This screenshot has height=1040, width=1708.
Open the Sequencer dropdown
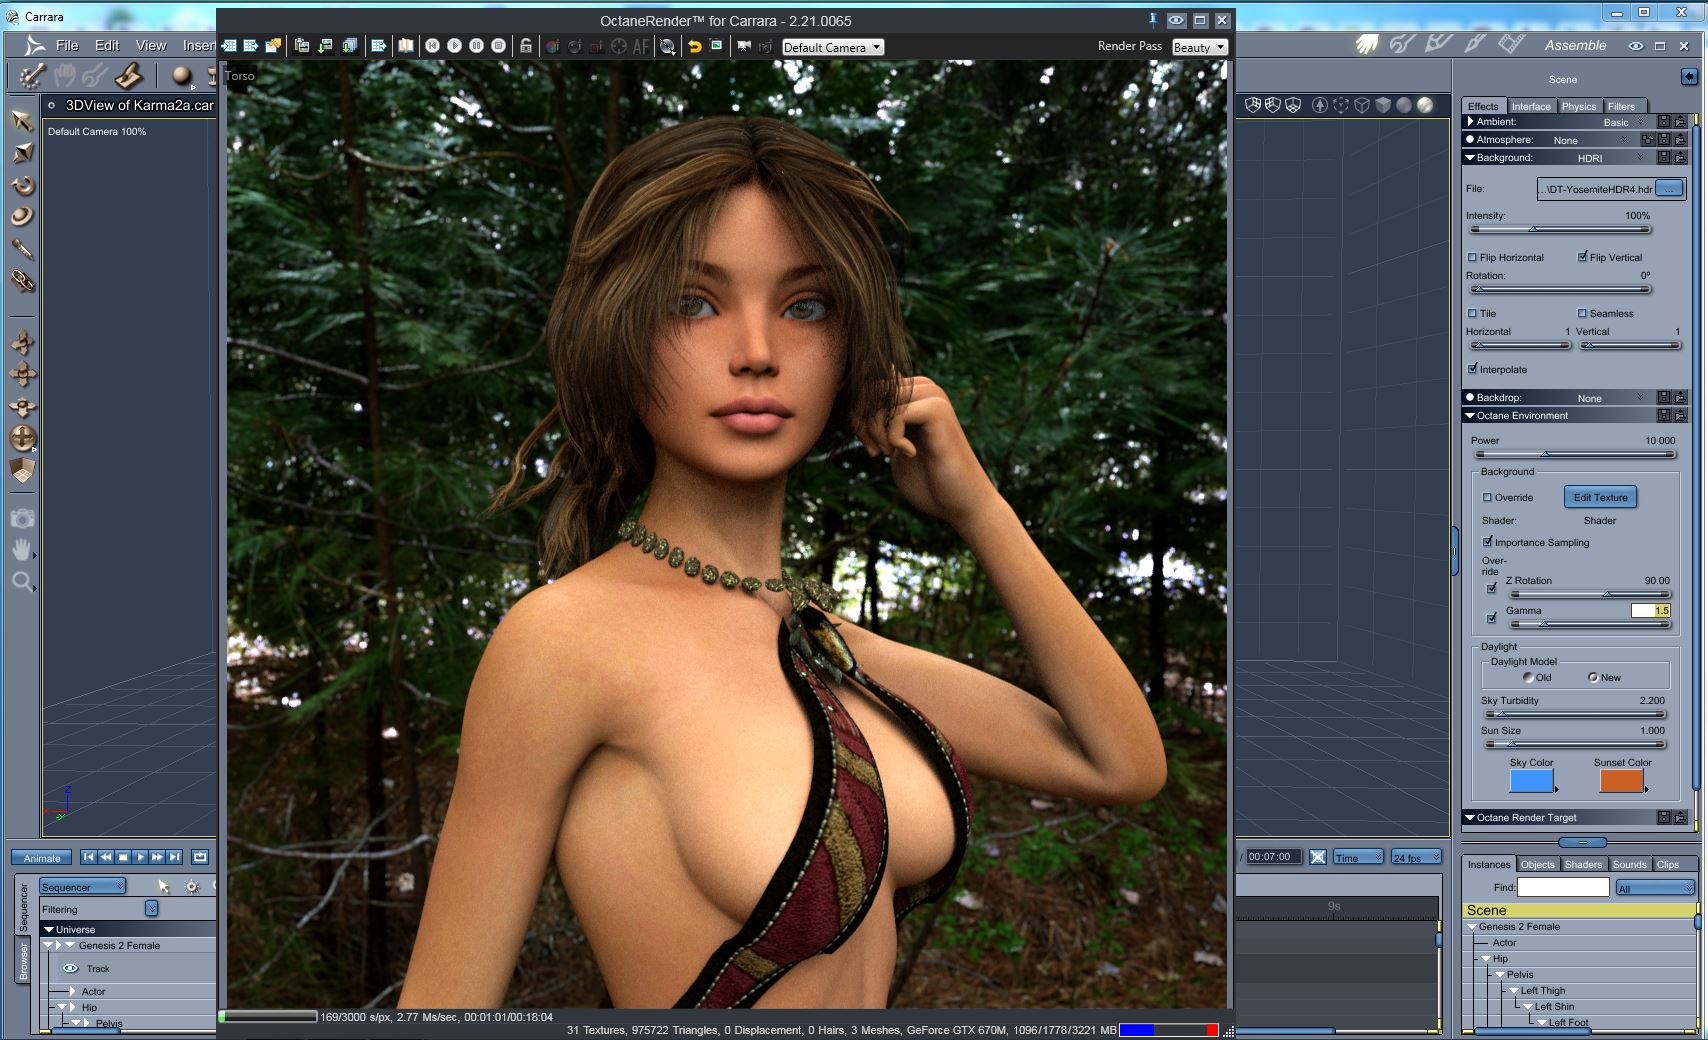pyautogui.click(x=83, y=887)
